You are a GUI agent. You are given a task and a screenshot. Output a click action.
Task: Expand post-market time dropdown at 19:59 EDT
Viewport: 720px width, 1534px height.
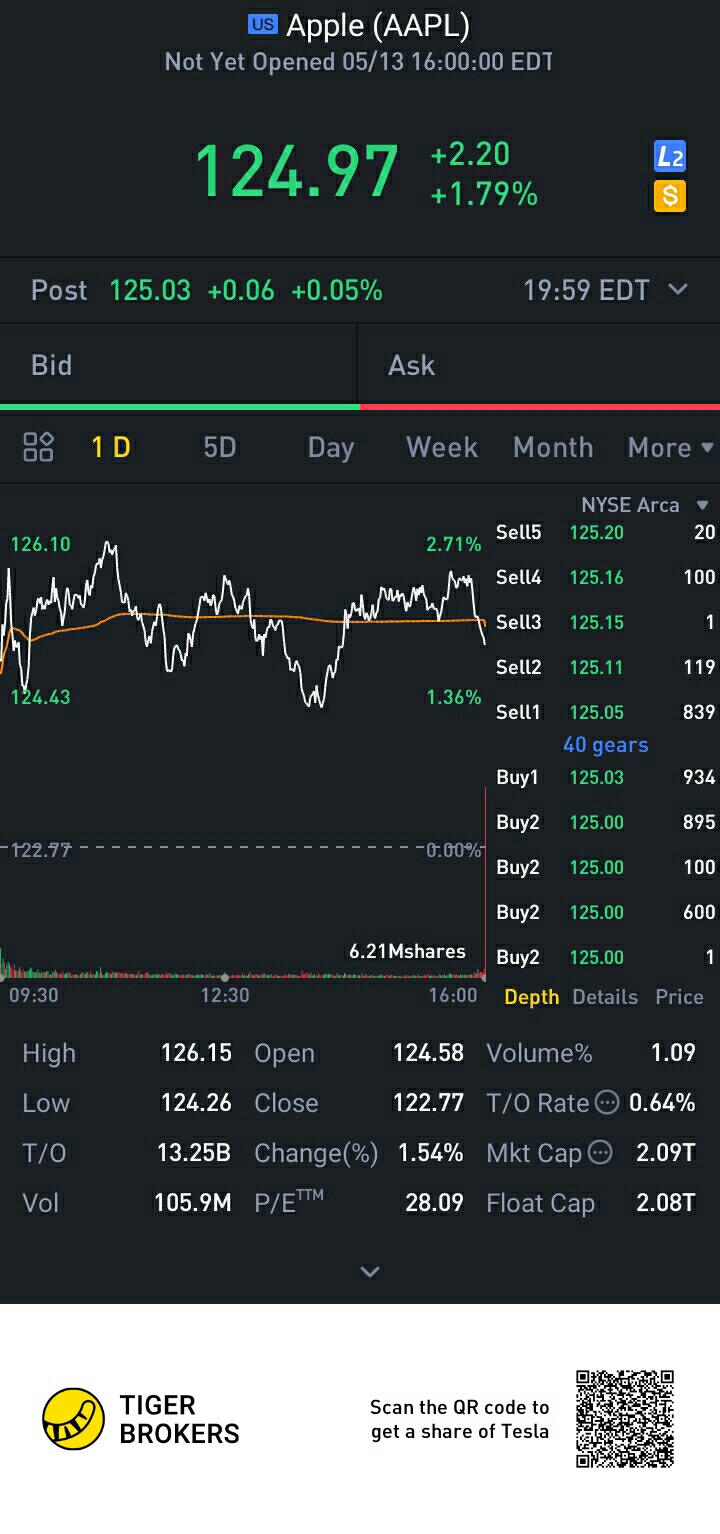point(678,290)
